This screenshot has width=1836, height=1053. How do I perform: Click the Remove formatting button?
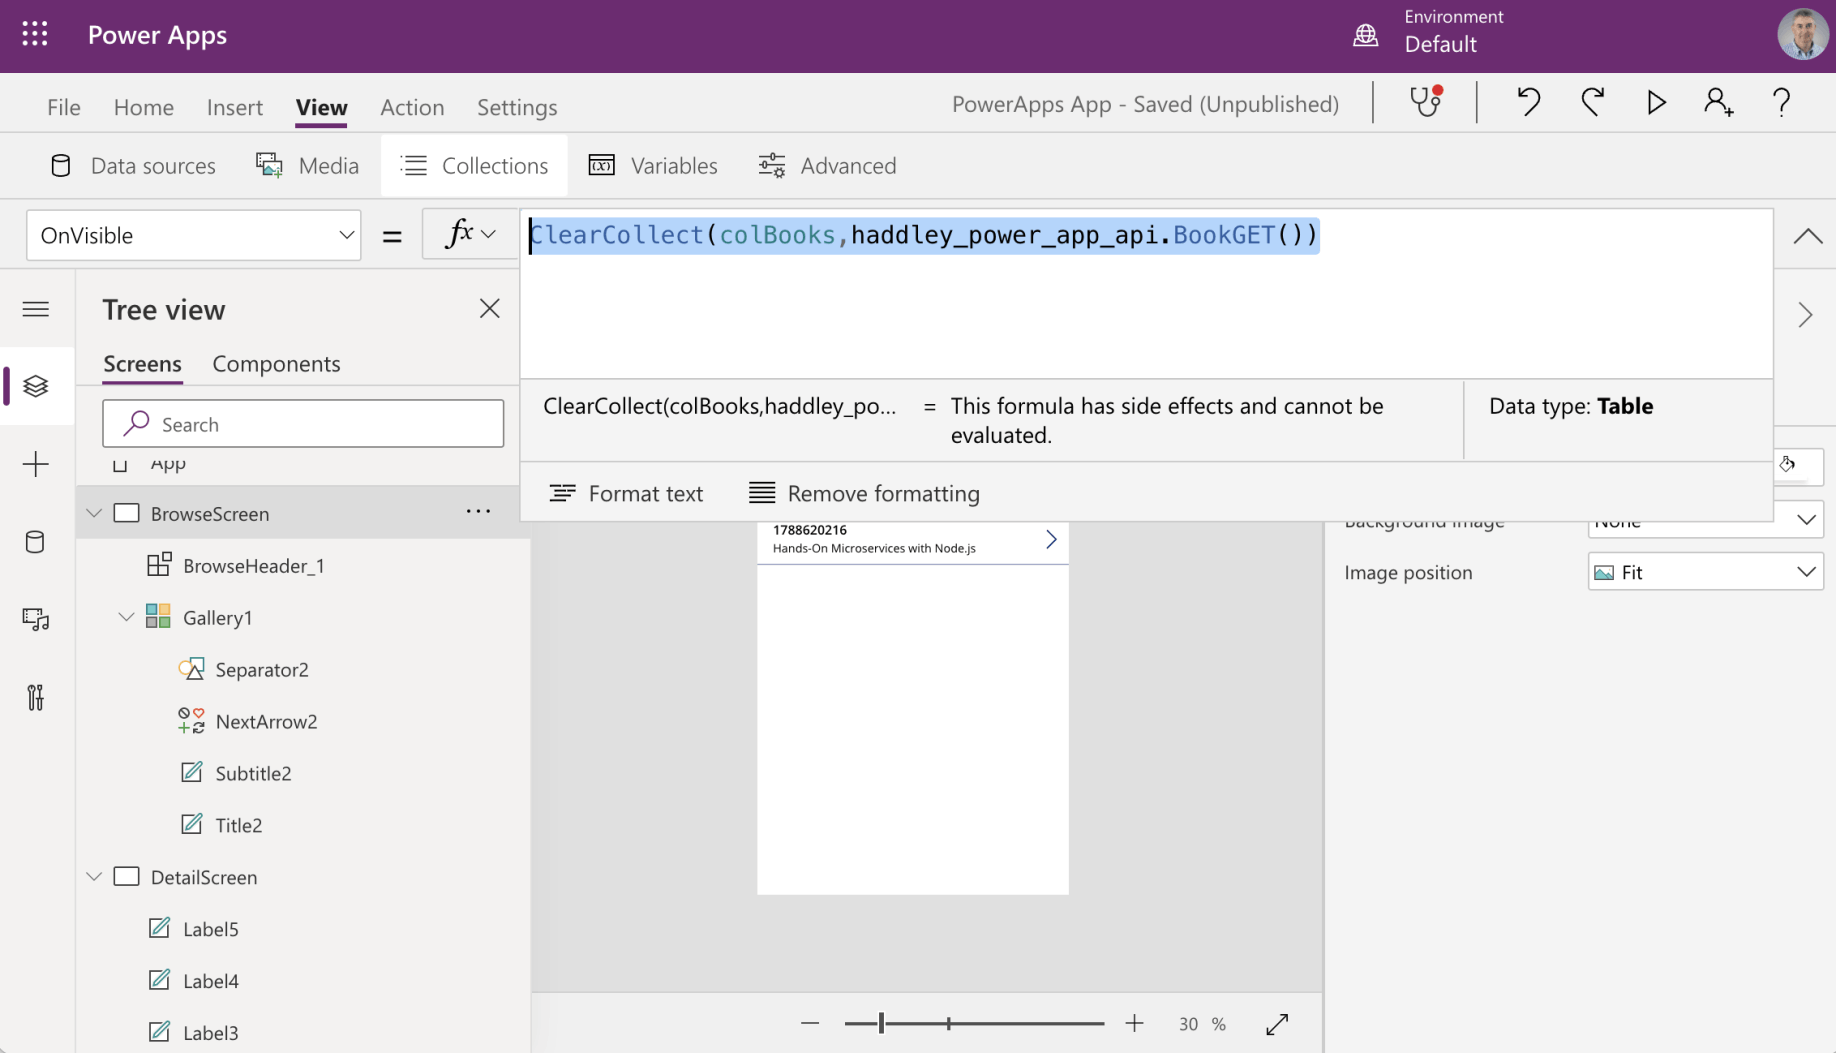(x=864, y=493)
